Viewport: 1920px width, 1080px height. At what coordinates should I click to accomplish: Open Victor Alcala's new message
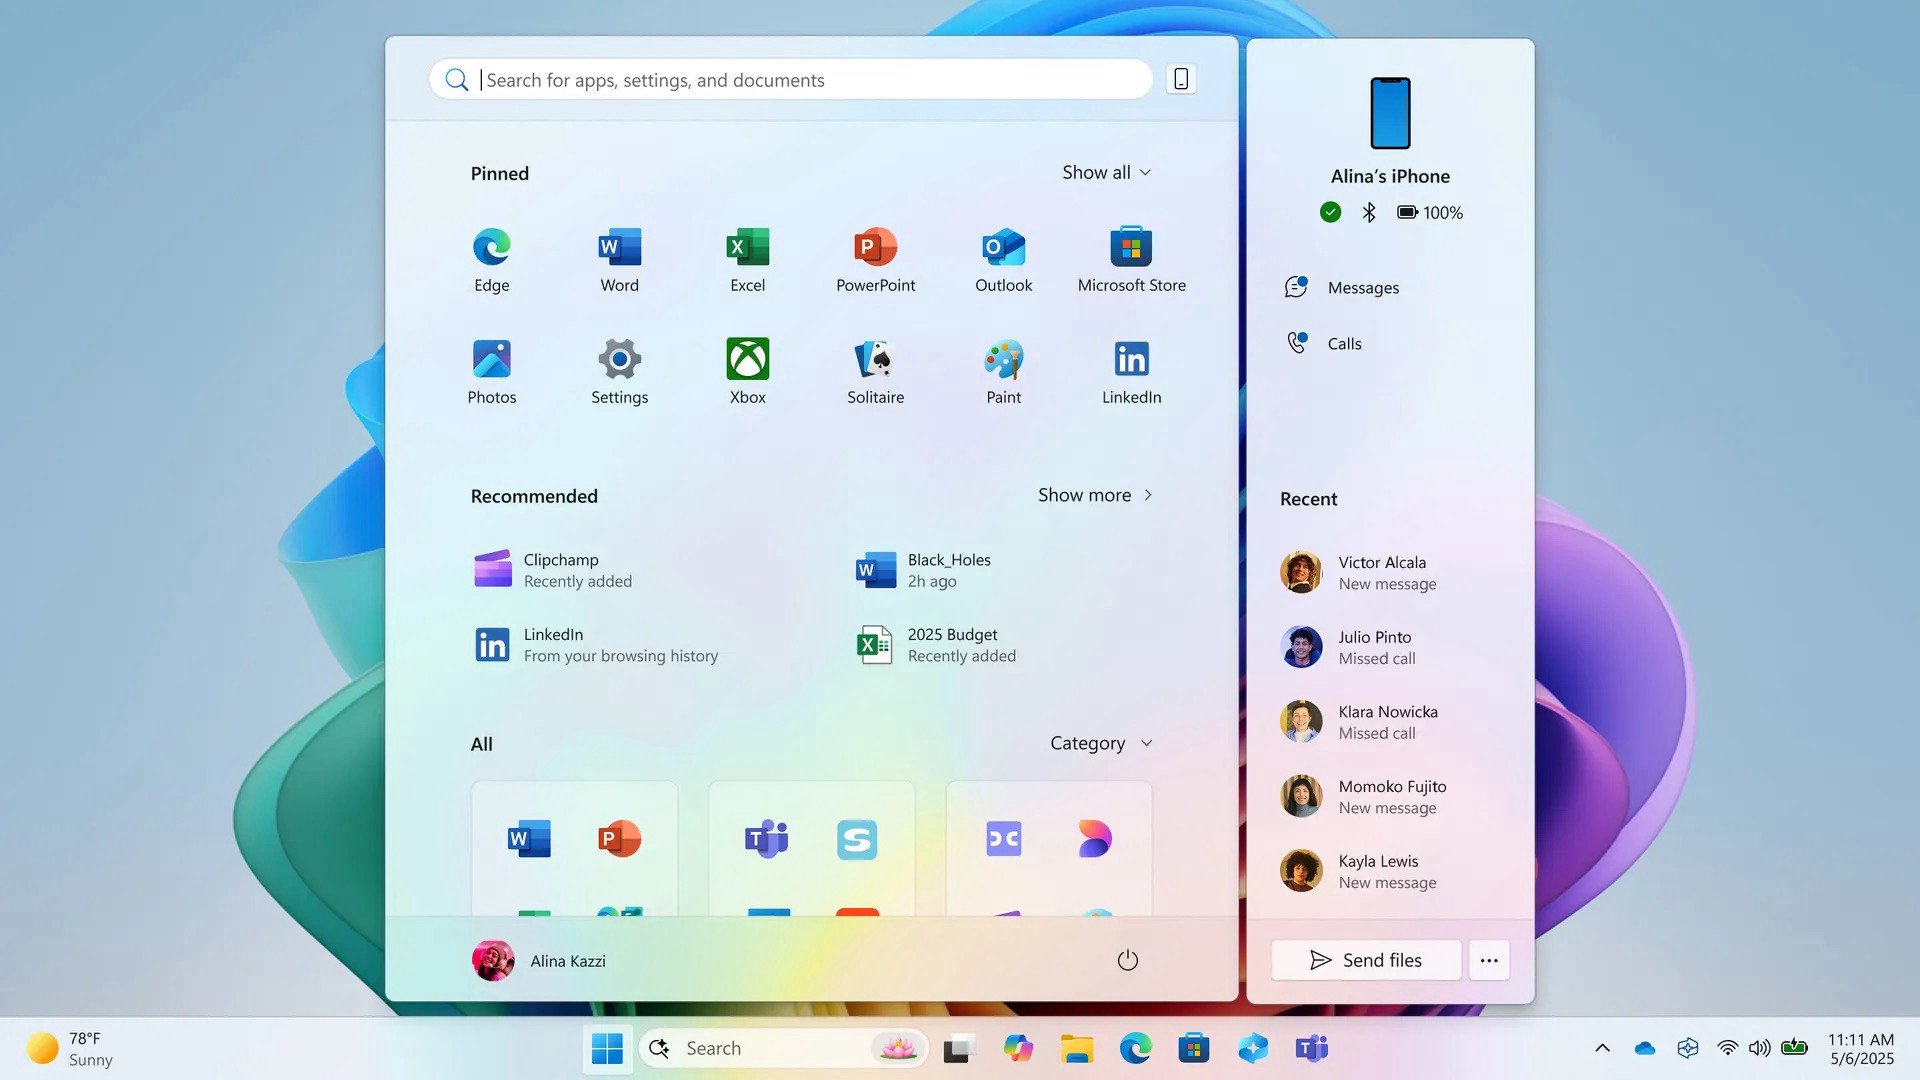(1386, 572)
